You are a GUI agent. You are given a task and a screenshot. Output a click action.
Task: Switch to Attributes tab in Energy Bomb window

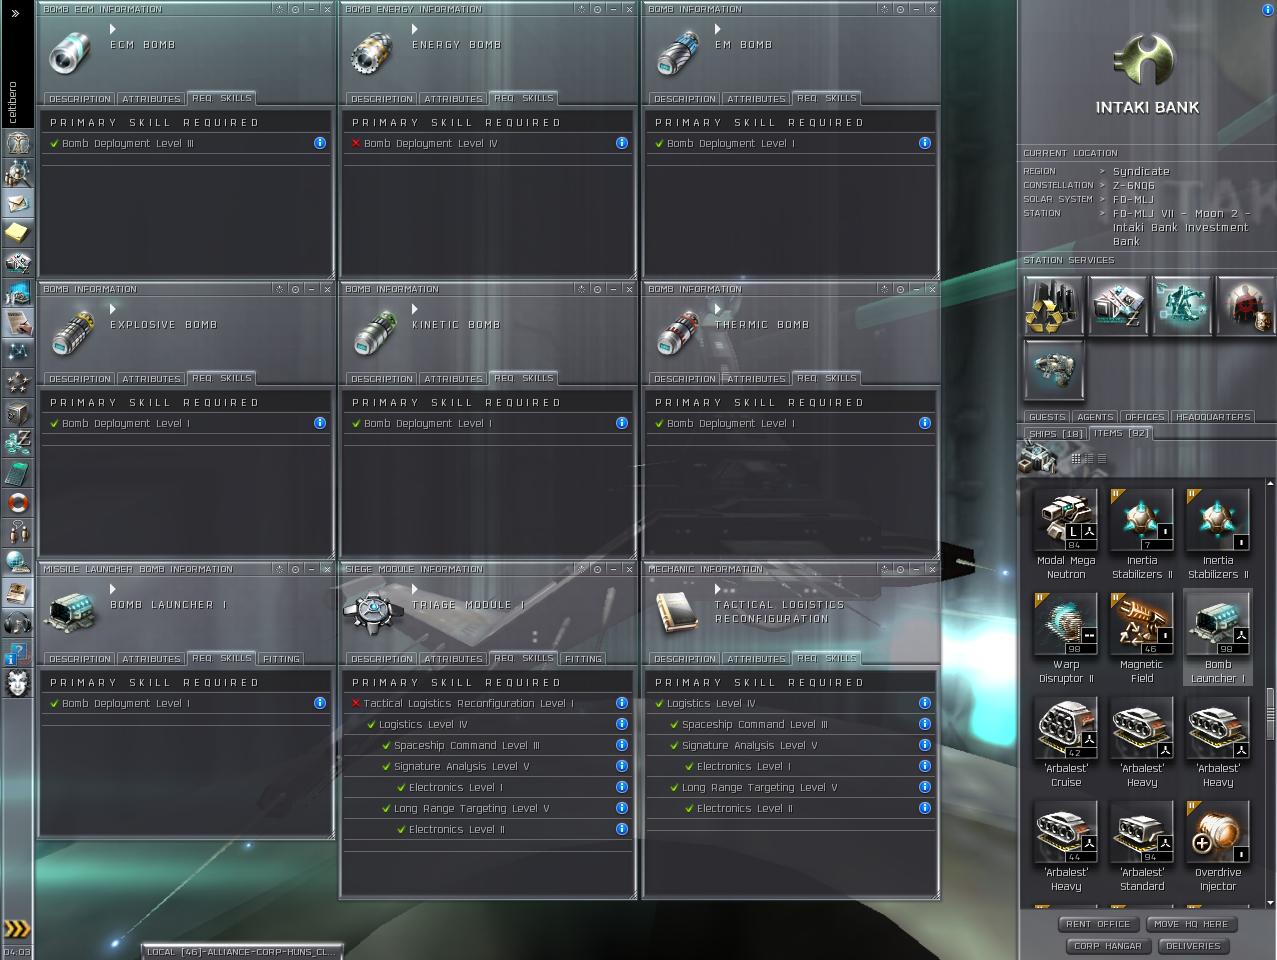pyautogui.click(x=453, y=99)
